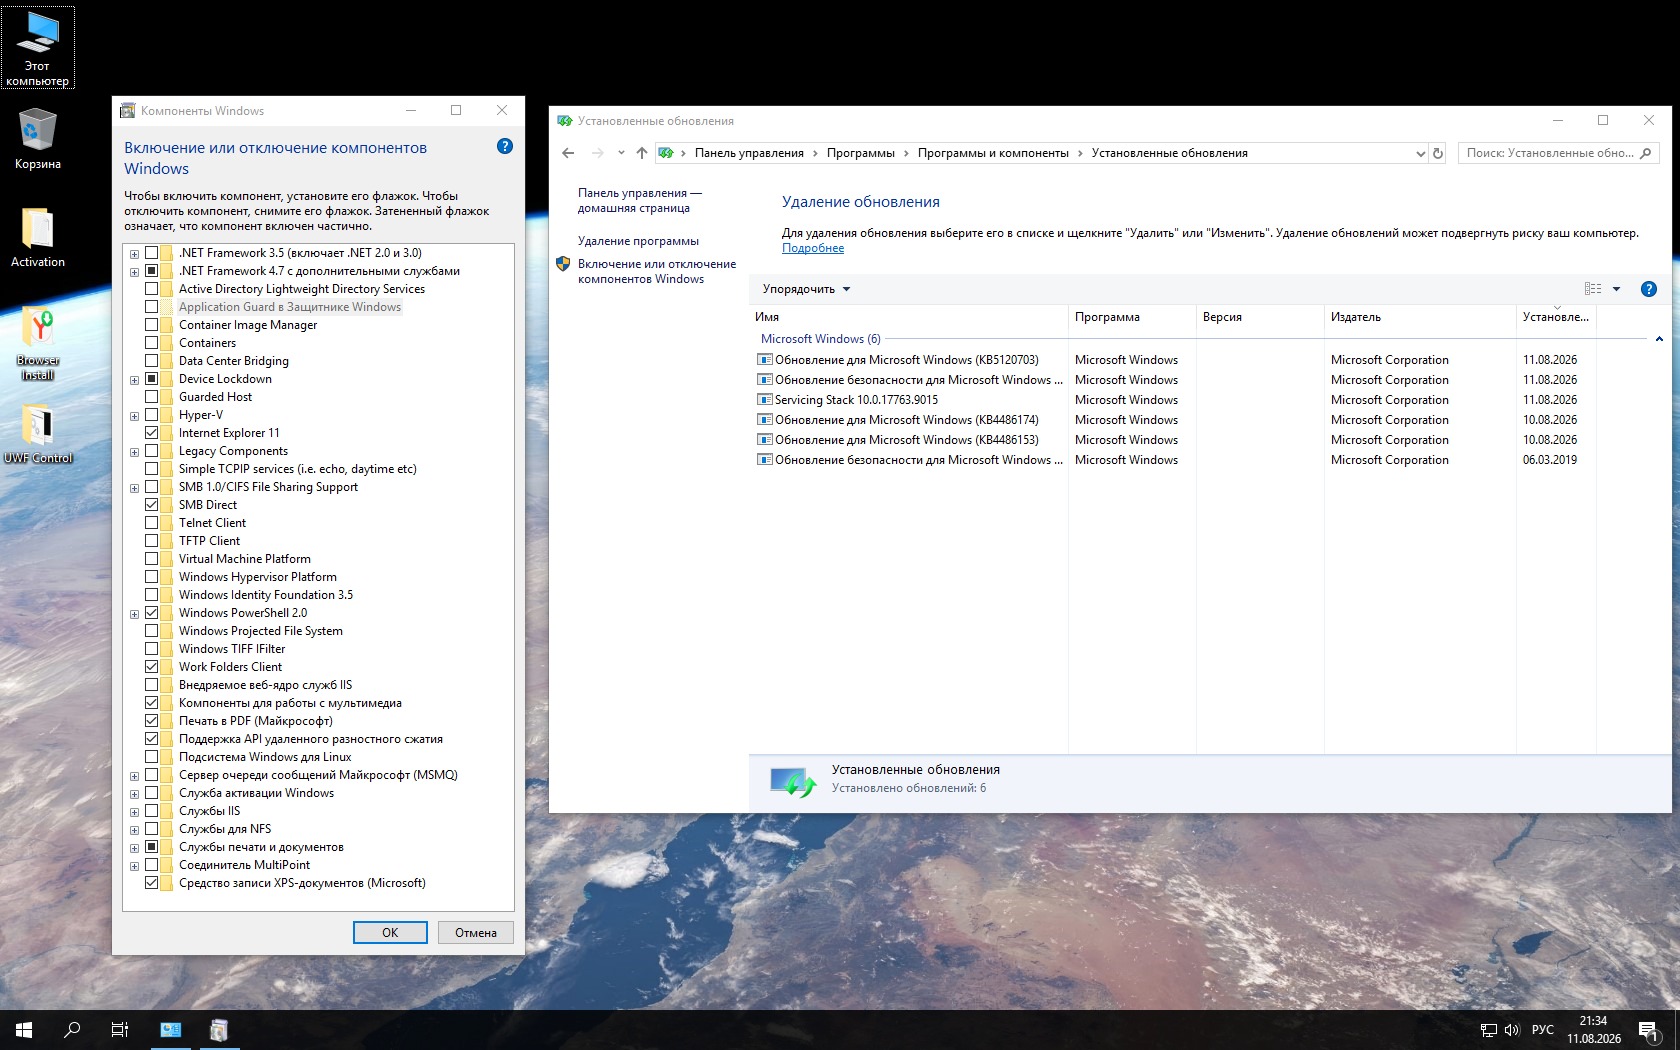Open the address bar history dropdown

(x=1420, y=153)
